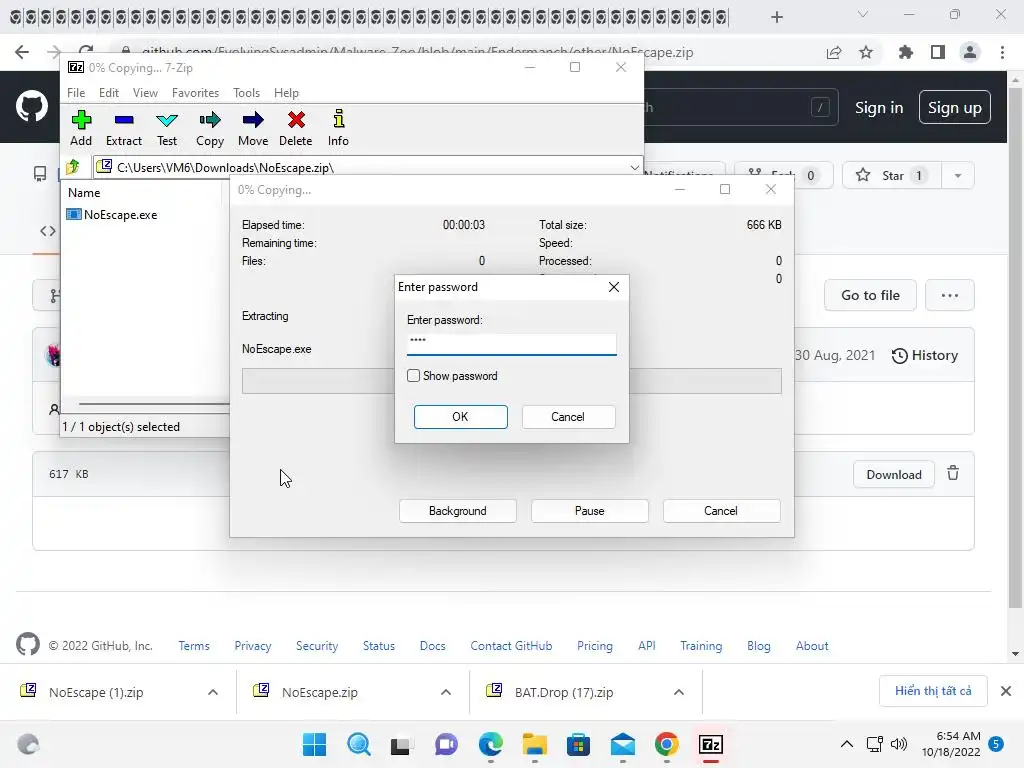Screen dimensions: 1024x768
Task: Confirm the password with OK
Action: [460, 417]
